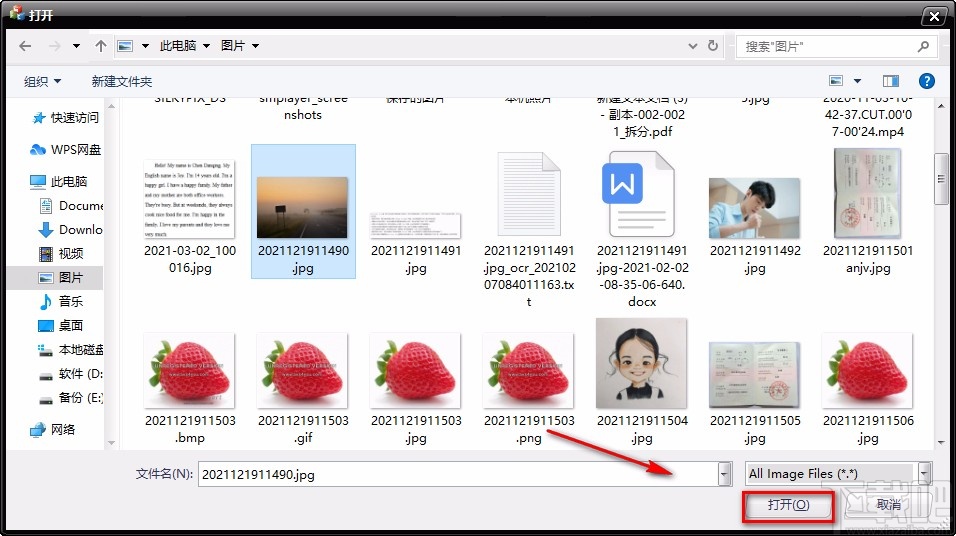Expand the file name history dropdown
Screen dimensions: 956x536
tap(724, 474)
